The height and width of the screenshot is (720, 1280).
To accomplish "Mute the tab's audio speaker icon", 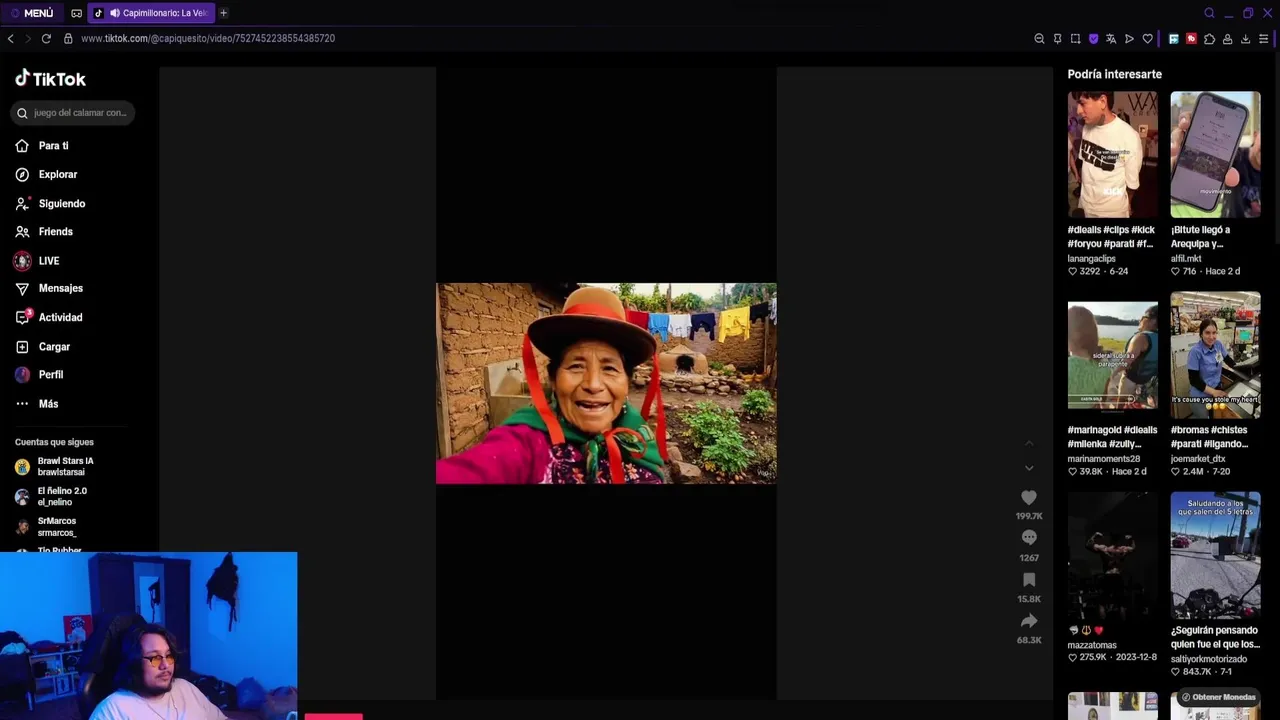I will [x=114, y=13].
